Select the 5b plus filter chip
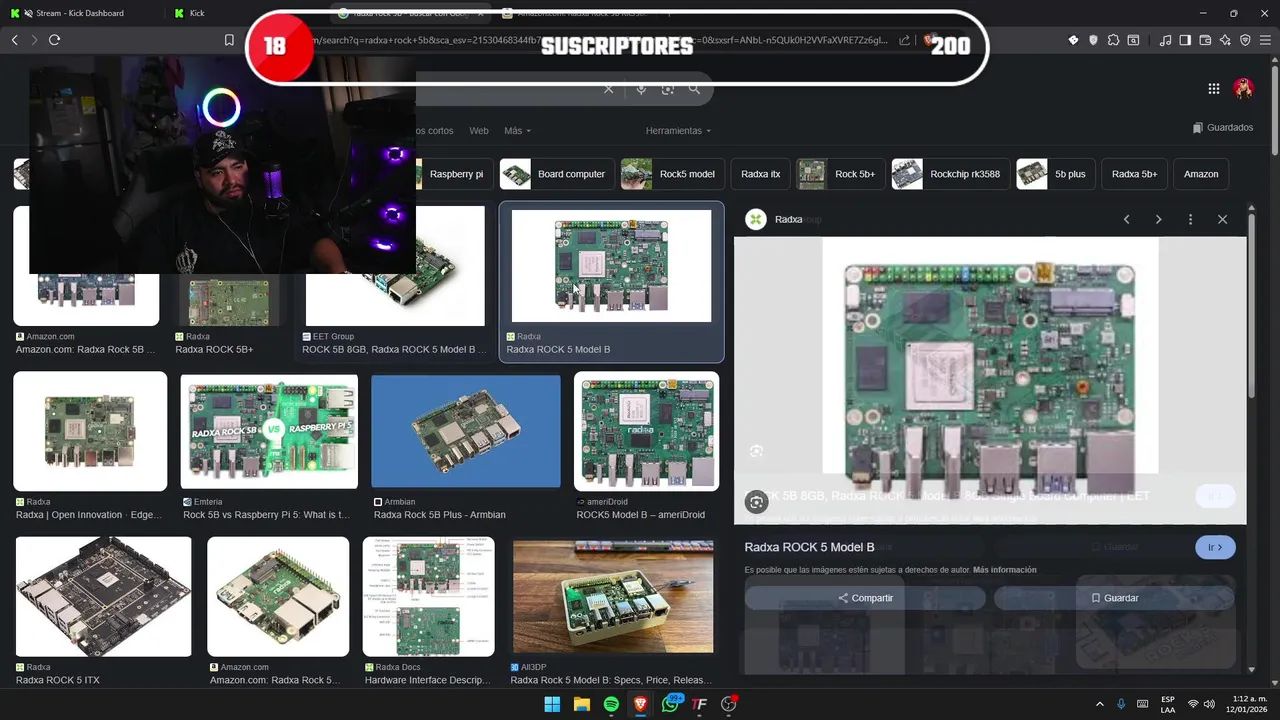1280x720 pixels. (x=1055, y=174)
